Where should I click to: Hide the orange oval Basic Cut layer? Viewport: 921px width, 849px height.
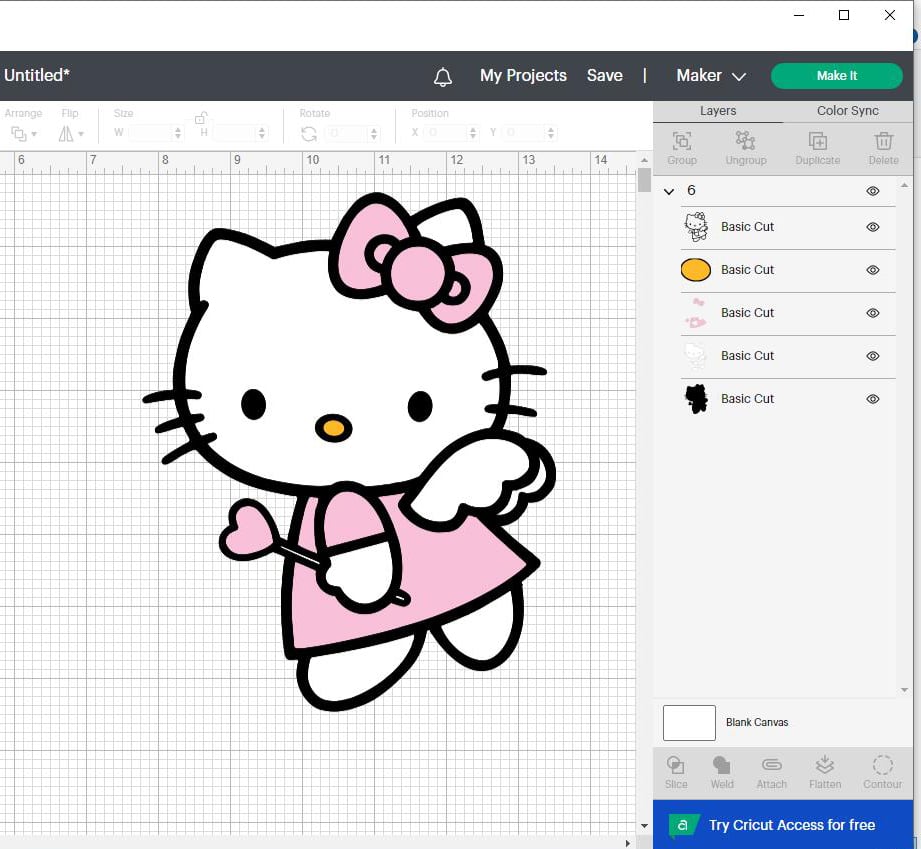click(x=872, y=270)
